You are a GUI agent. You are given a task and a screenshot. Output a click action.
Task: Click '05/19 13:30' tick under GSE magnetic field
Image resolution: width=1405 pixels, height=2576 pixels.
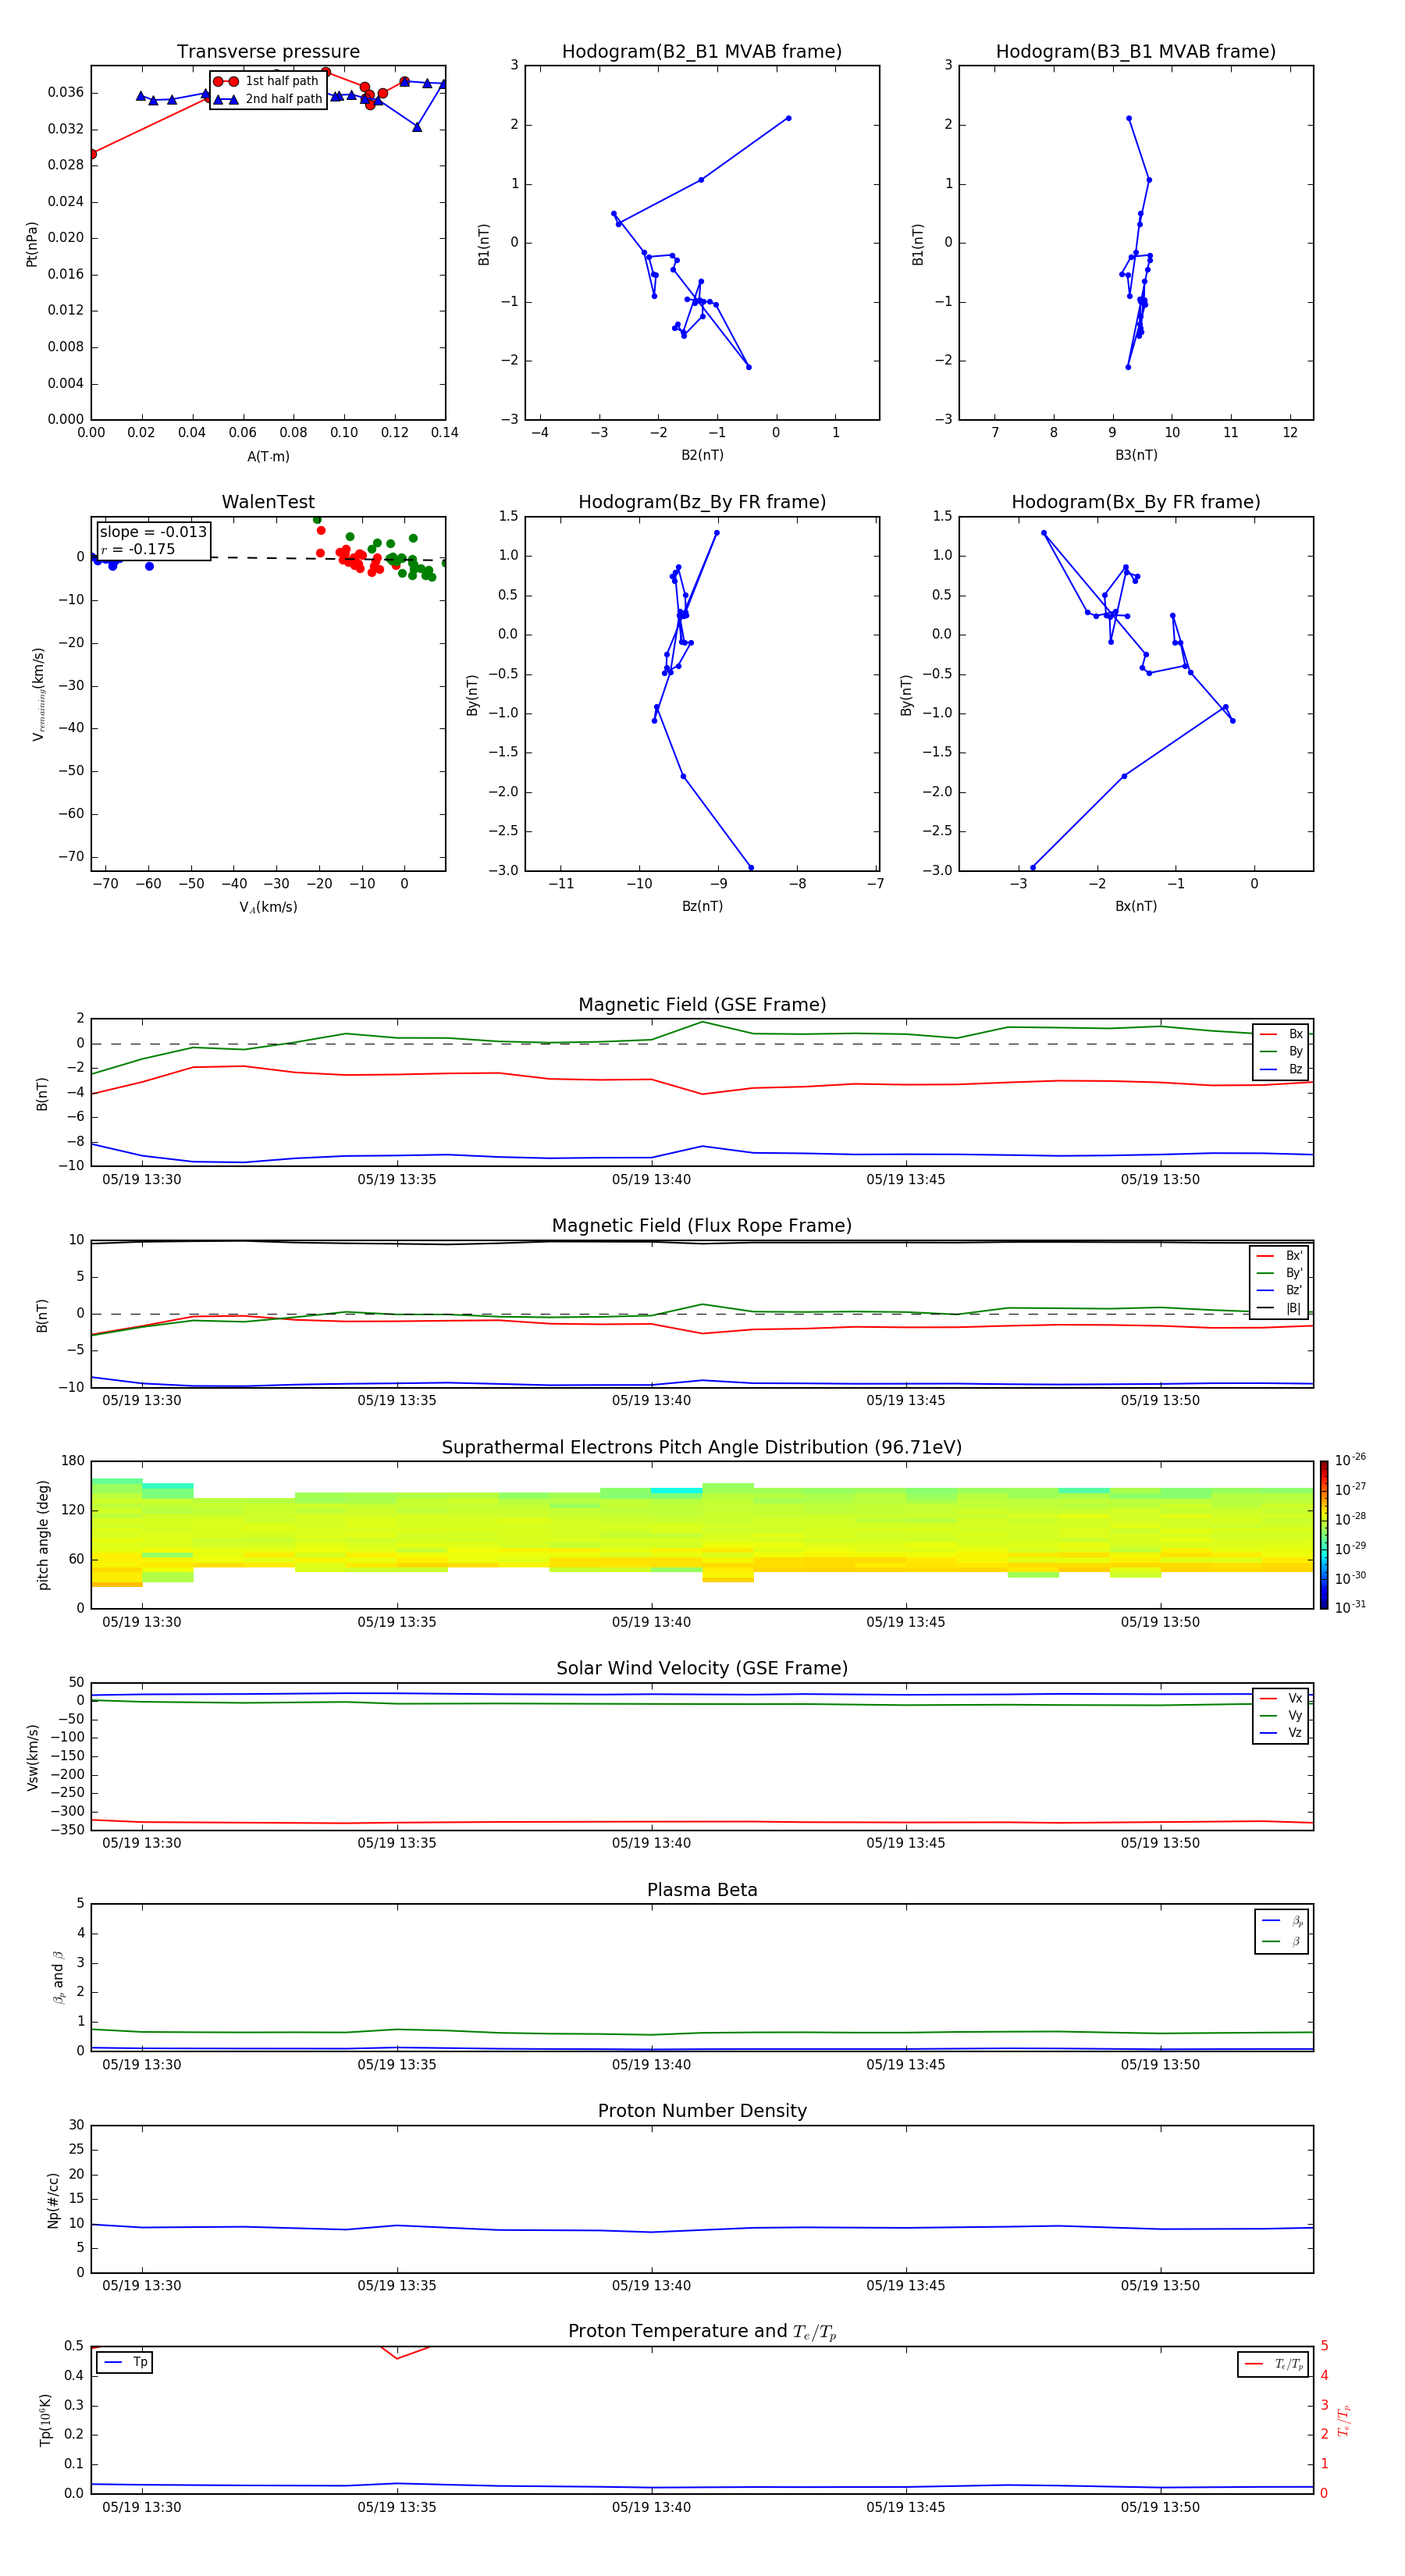[x=142, y=1179]
